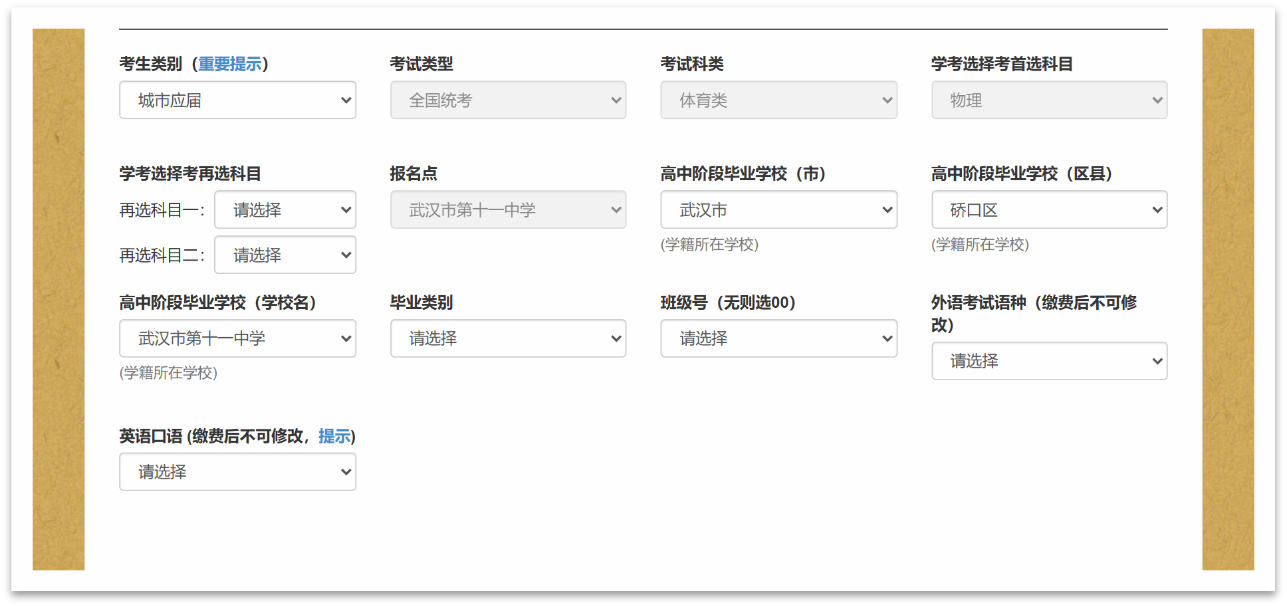The width and height of the screenshot is (1287, 606).
Task: Open the 学考选择考首选科目 dropdown showing 物理
Action: pyautogui.click(x=1049, y=100)
